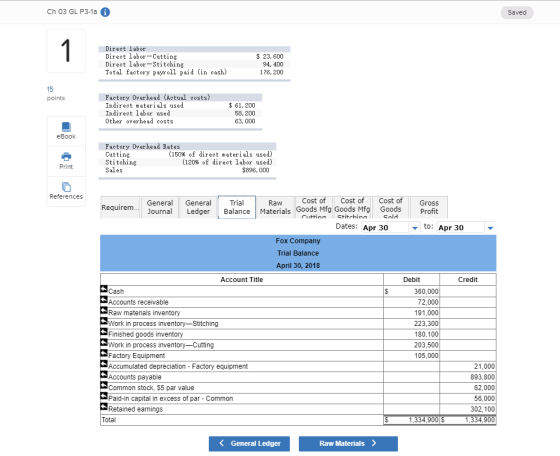The image size is (560, 456).
Task: Click the Retained earnings row icon
Action: 104,407
